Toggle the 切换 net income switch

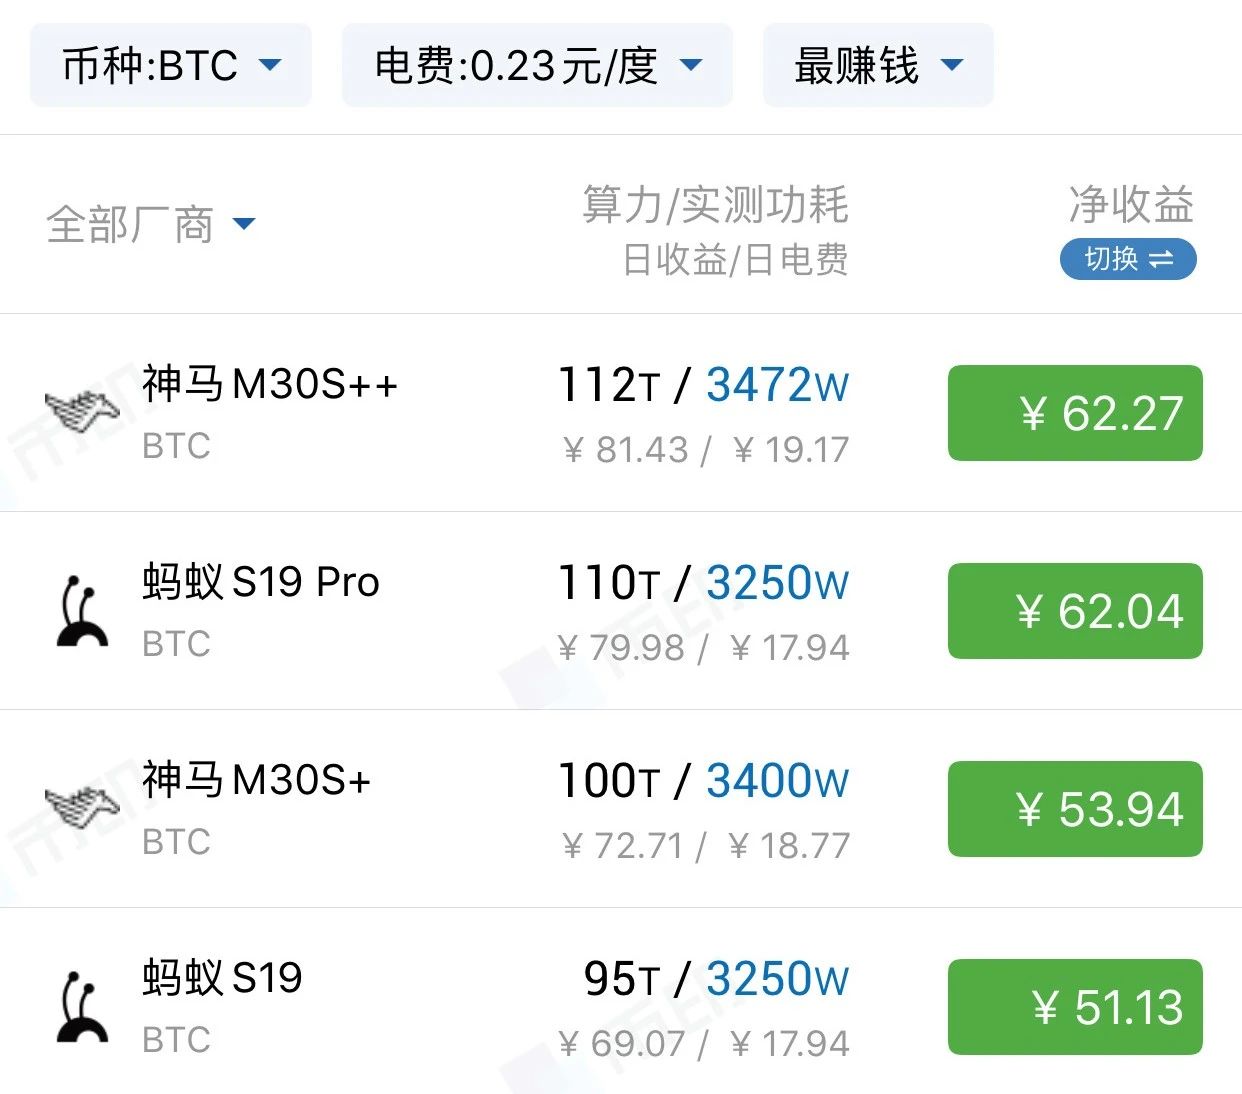tap(1128, 260)
